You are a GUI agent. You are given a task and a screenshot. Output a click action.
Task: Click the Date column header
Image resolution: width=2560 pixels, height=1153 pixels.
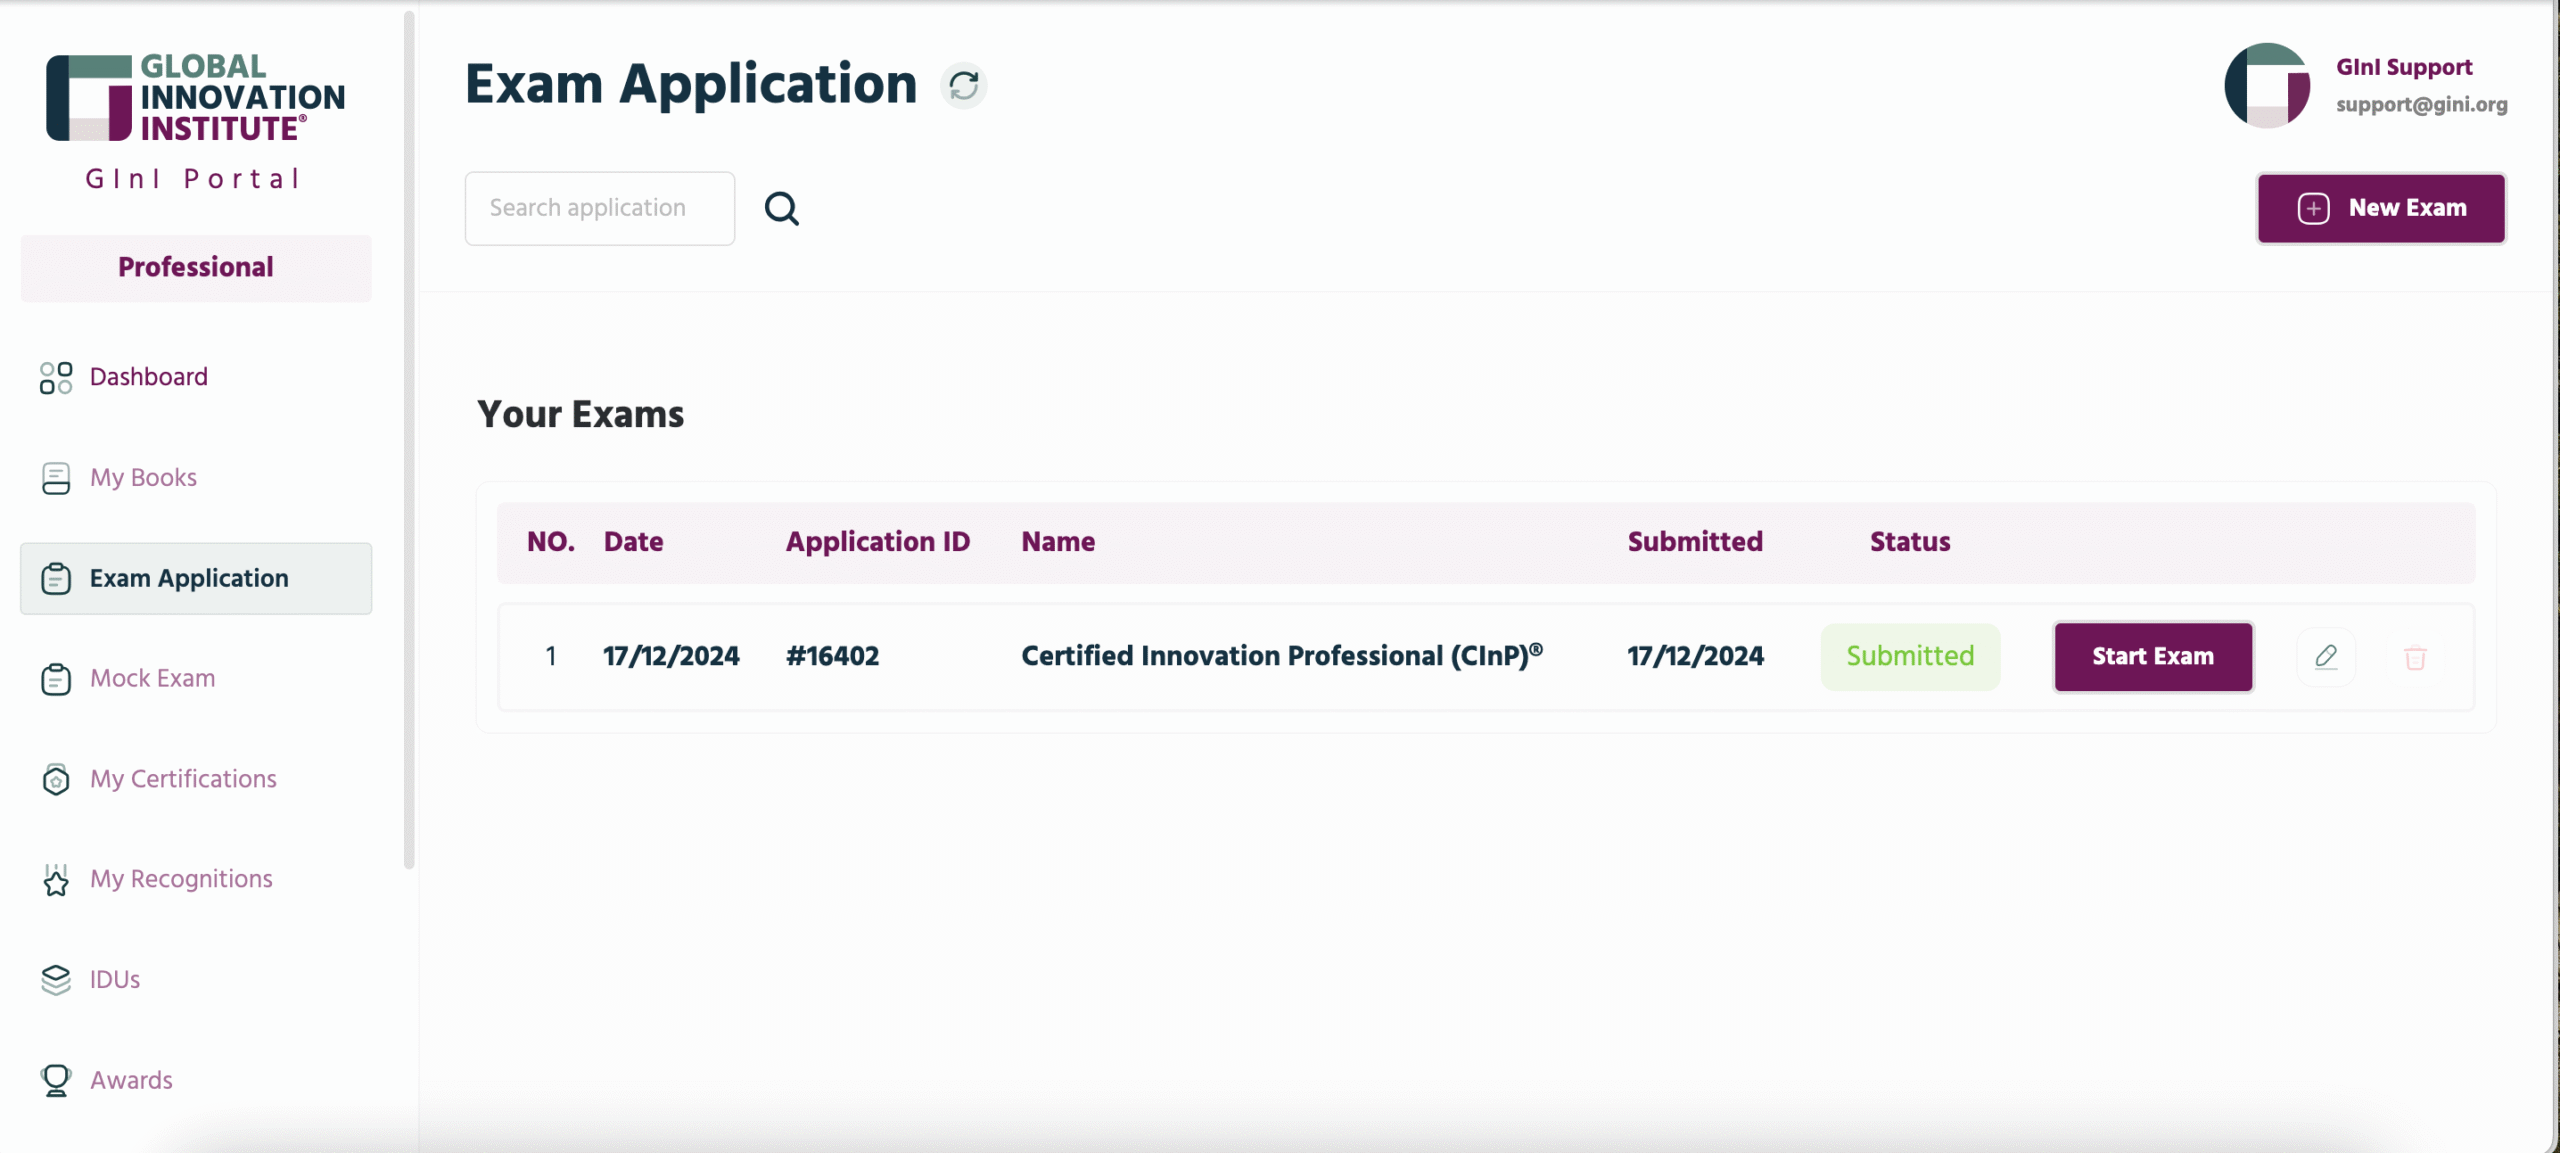point(633,542)
